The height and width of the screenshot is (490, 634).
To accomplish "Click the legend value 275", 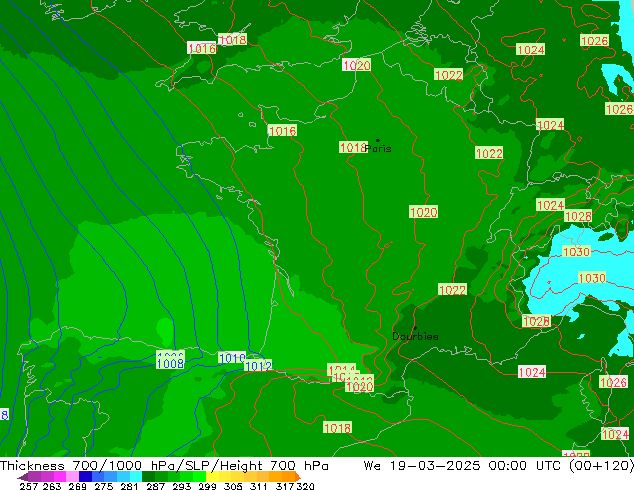I will tap(104, 486).
